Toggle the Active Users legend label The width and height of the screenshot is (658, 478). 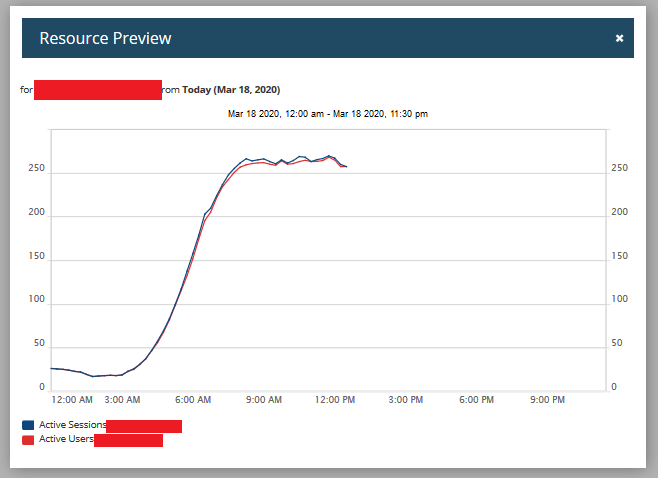pos(66,439)
